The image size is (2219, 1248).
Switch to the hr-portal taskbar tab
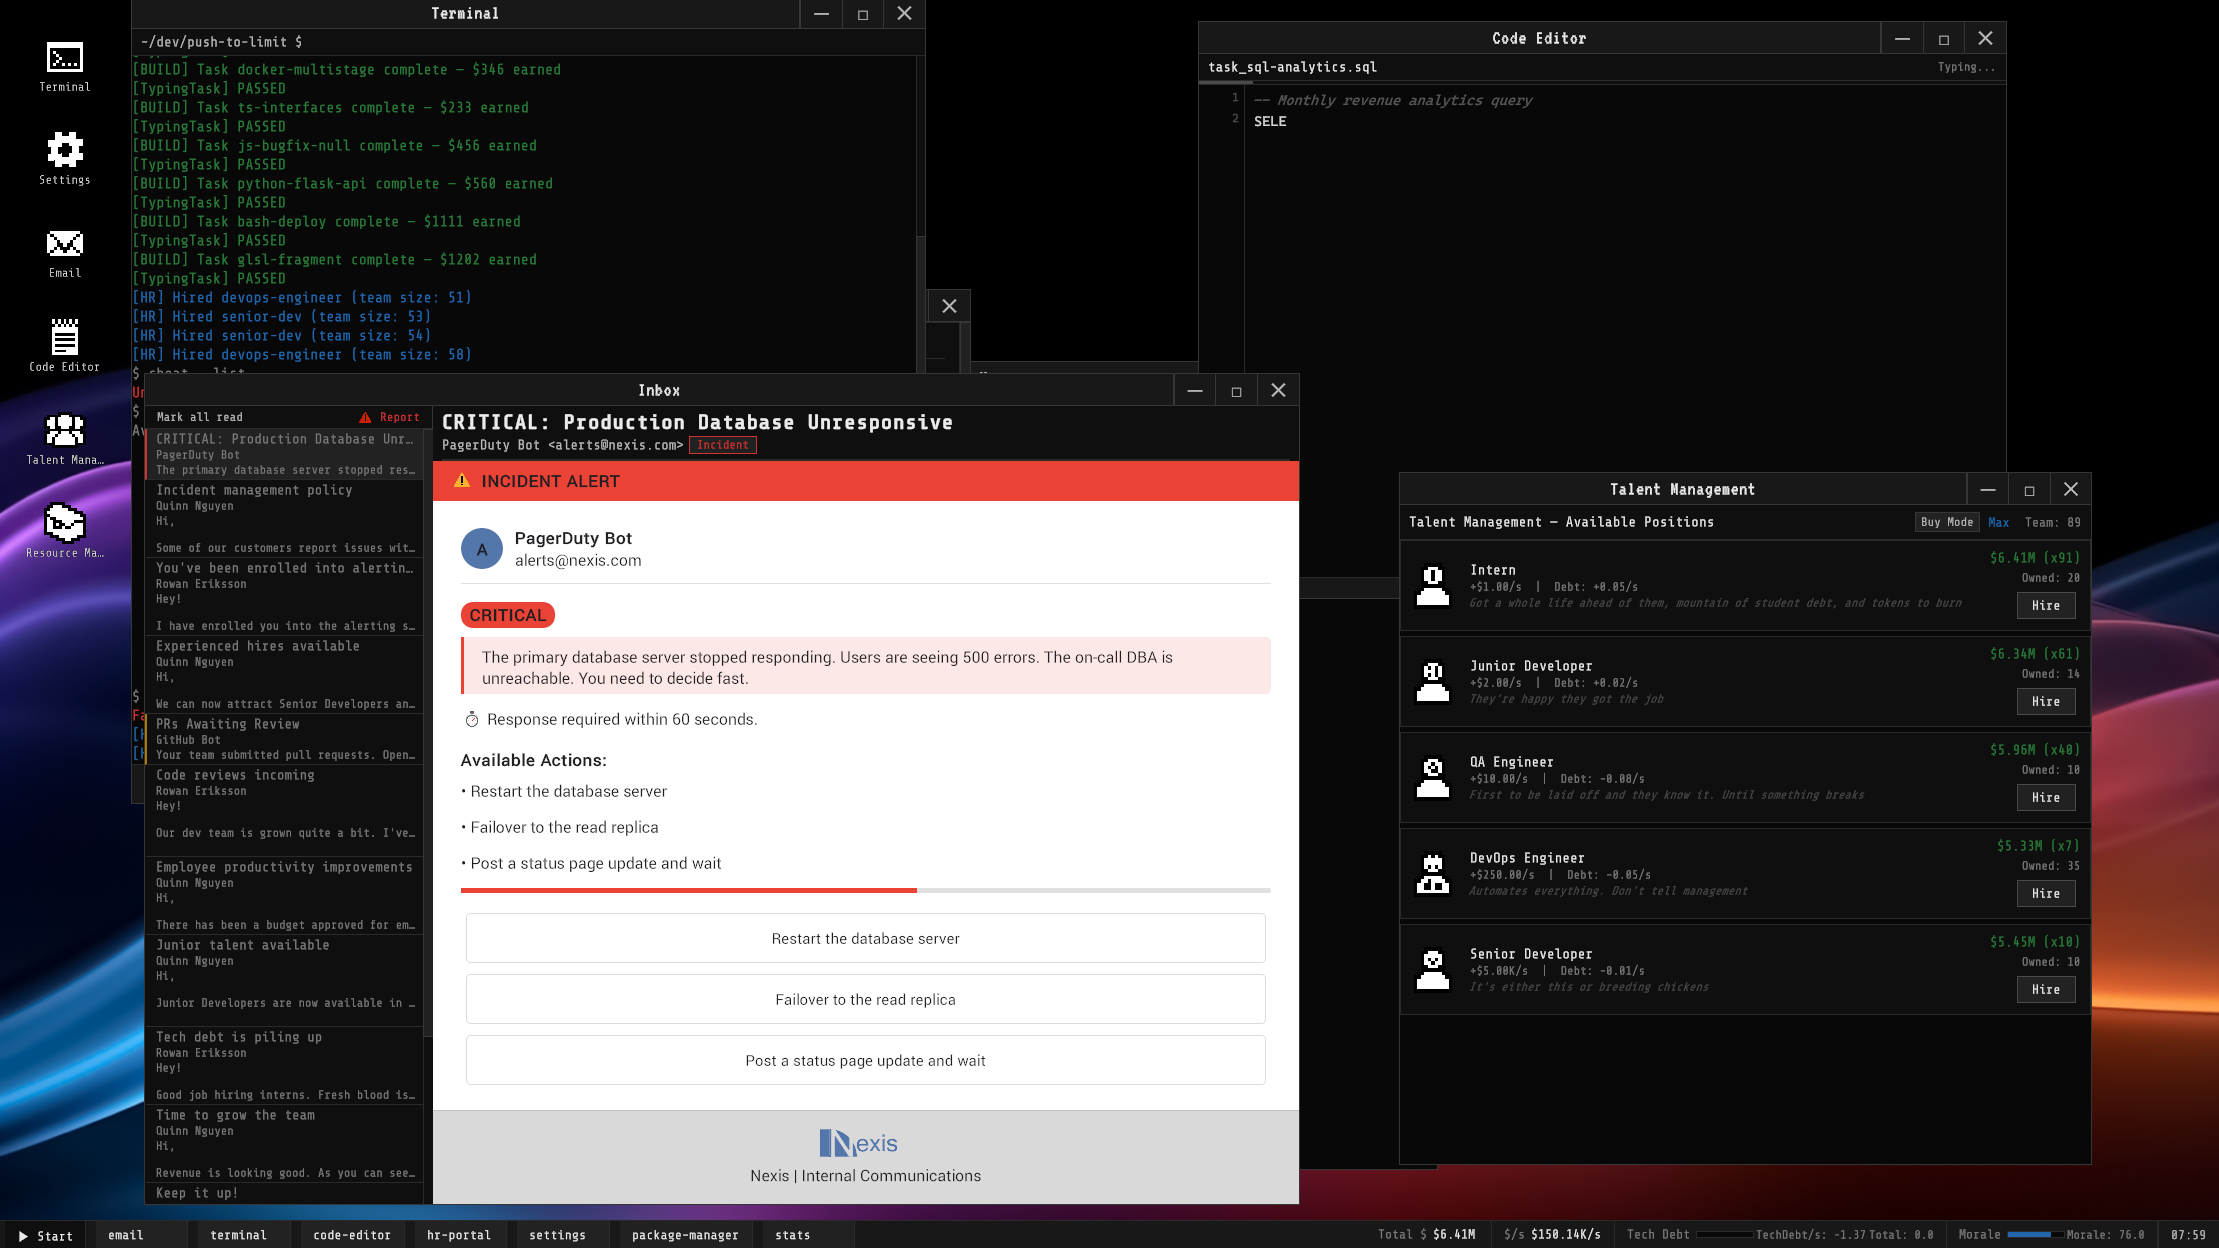click(x=458, y=1235)
